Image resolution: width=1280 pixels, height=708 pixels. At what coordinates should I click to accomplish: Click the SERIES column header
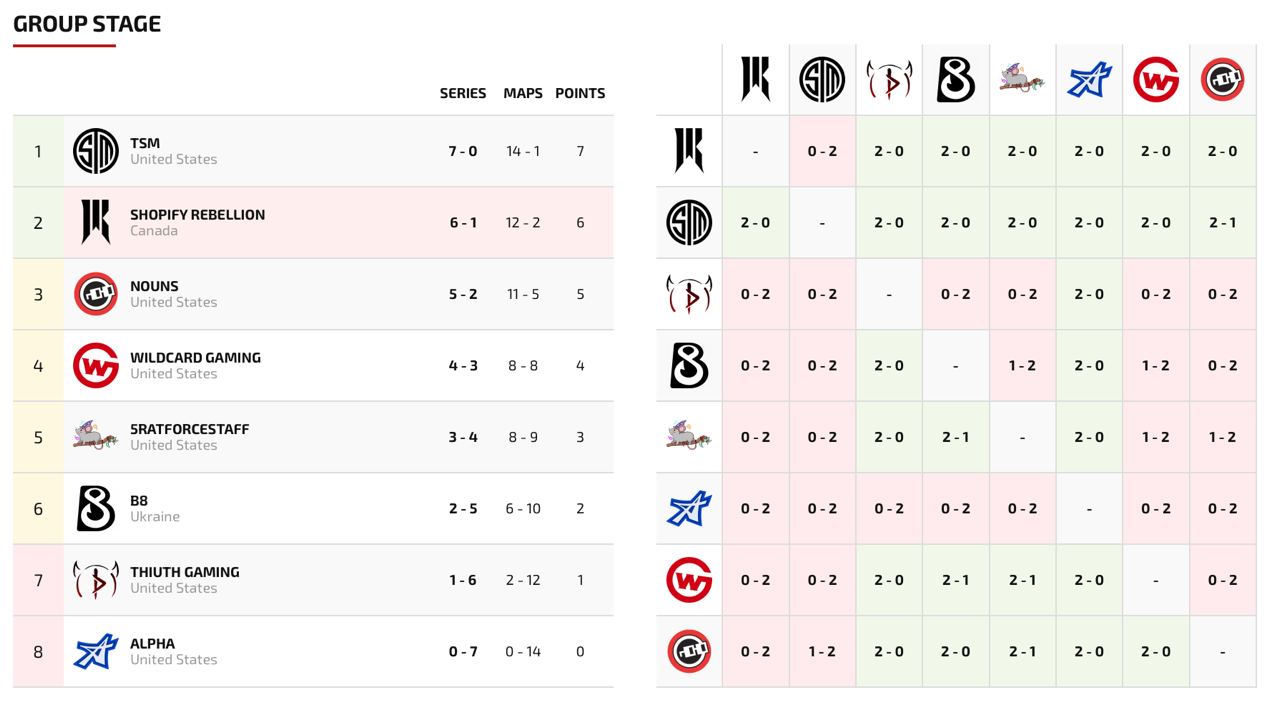pos(463,93)
